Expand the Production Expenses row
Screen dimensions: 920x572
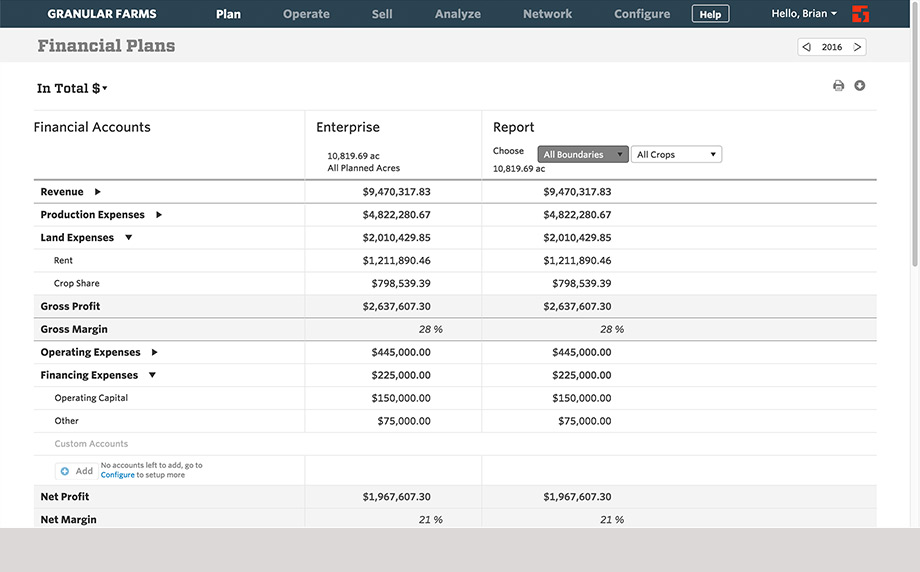[158, 215]
